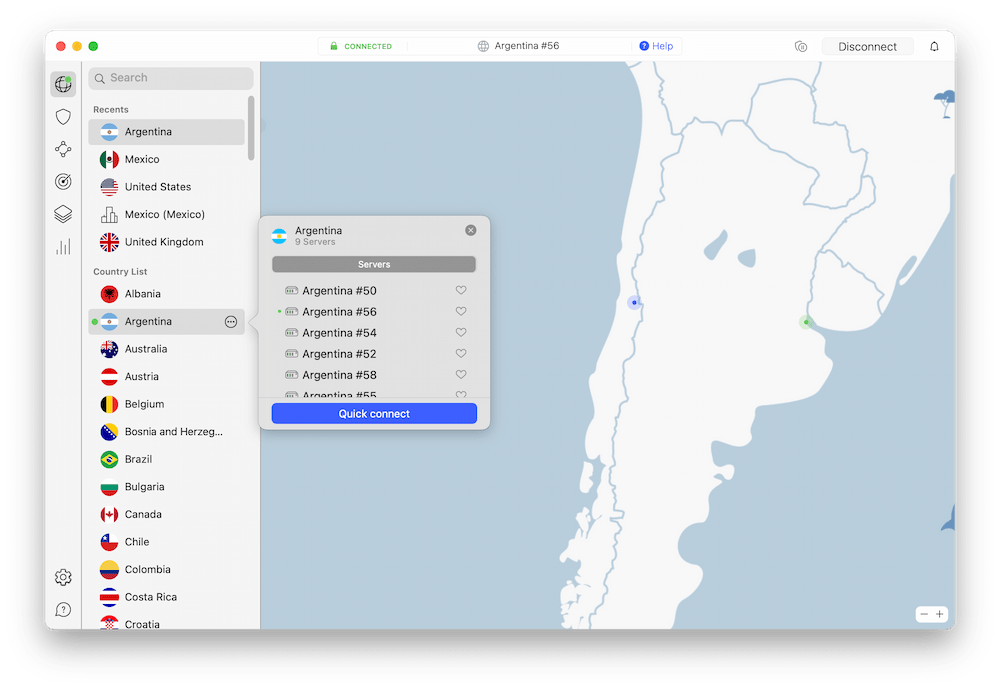Select Colombia in Country List
This screenshot has width=1000, height=689.
166,569
